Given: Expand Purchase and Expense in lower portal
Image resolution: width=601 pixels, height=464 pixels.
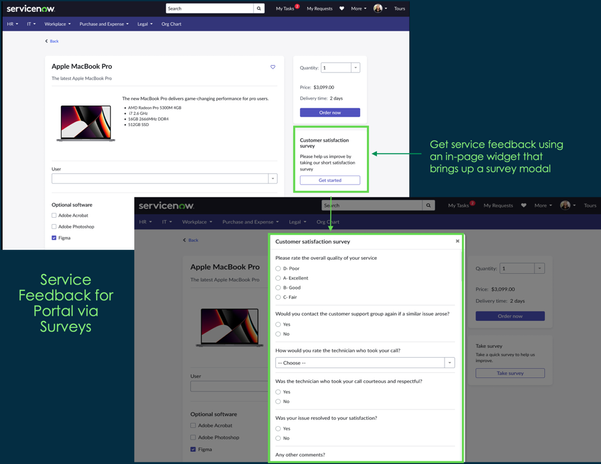Looking at the screenshot, I should coord(251,222).
